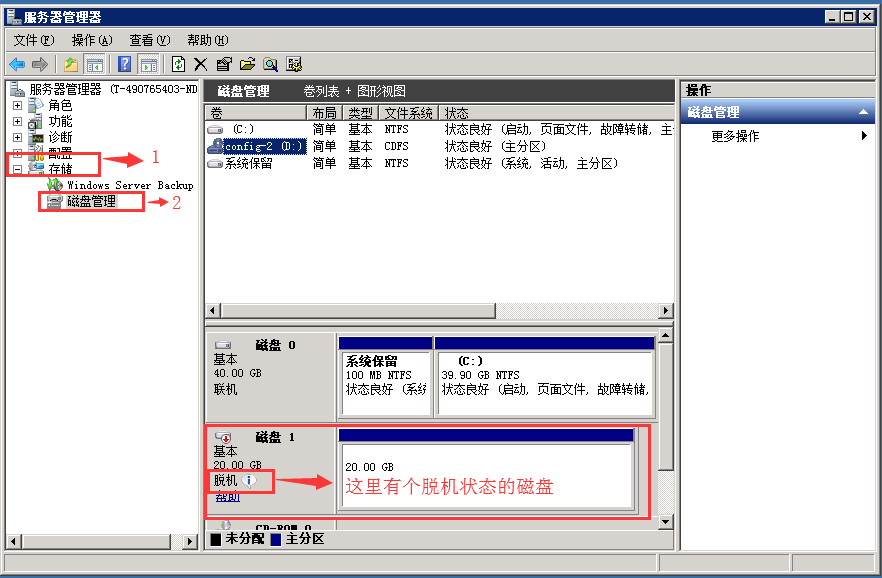Viewport: 882px width, 578px height.
Task: Click the magnifier search icon in the toolbar
Action: click(x=272, y=63)
